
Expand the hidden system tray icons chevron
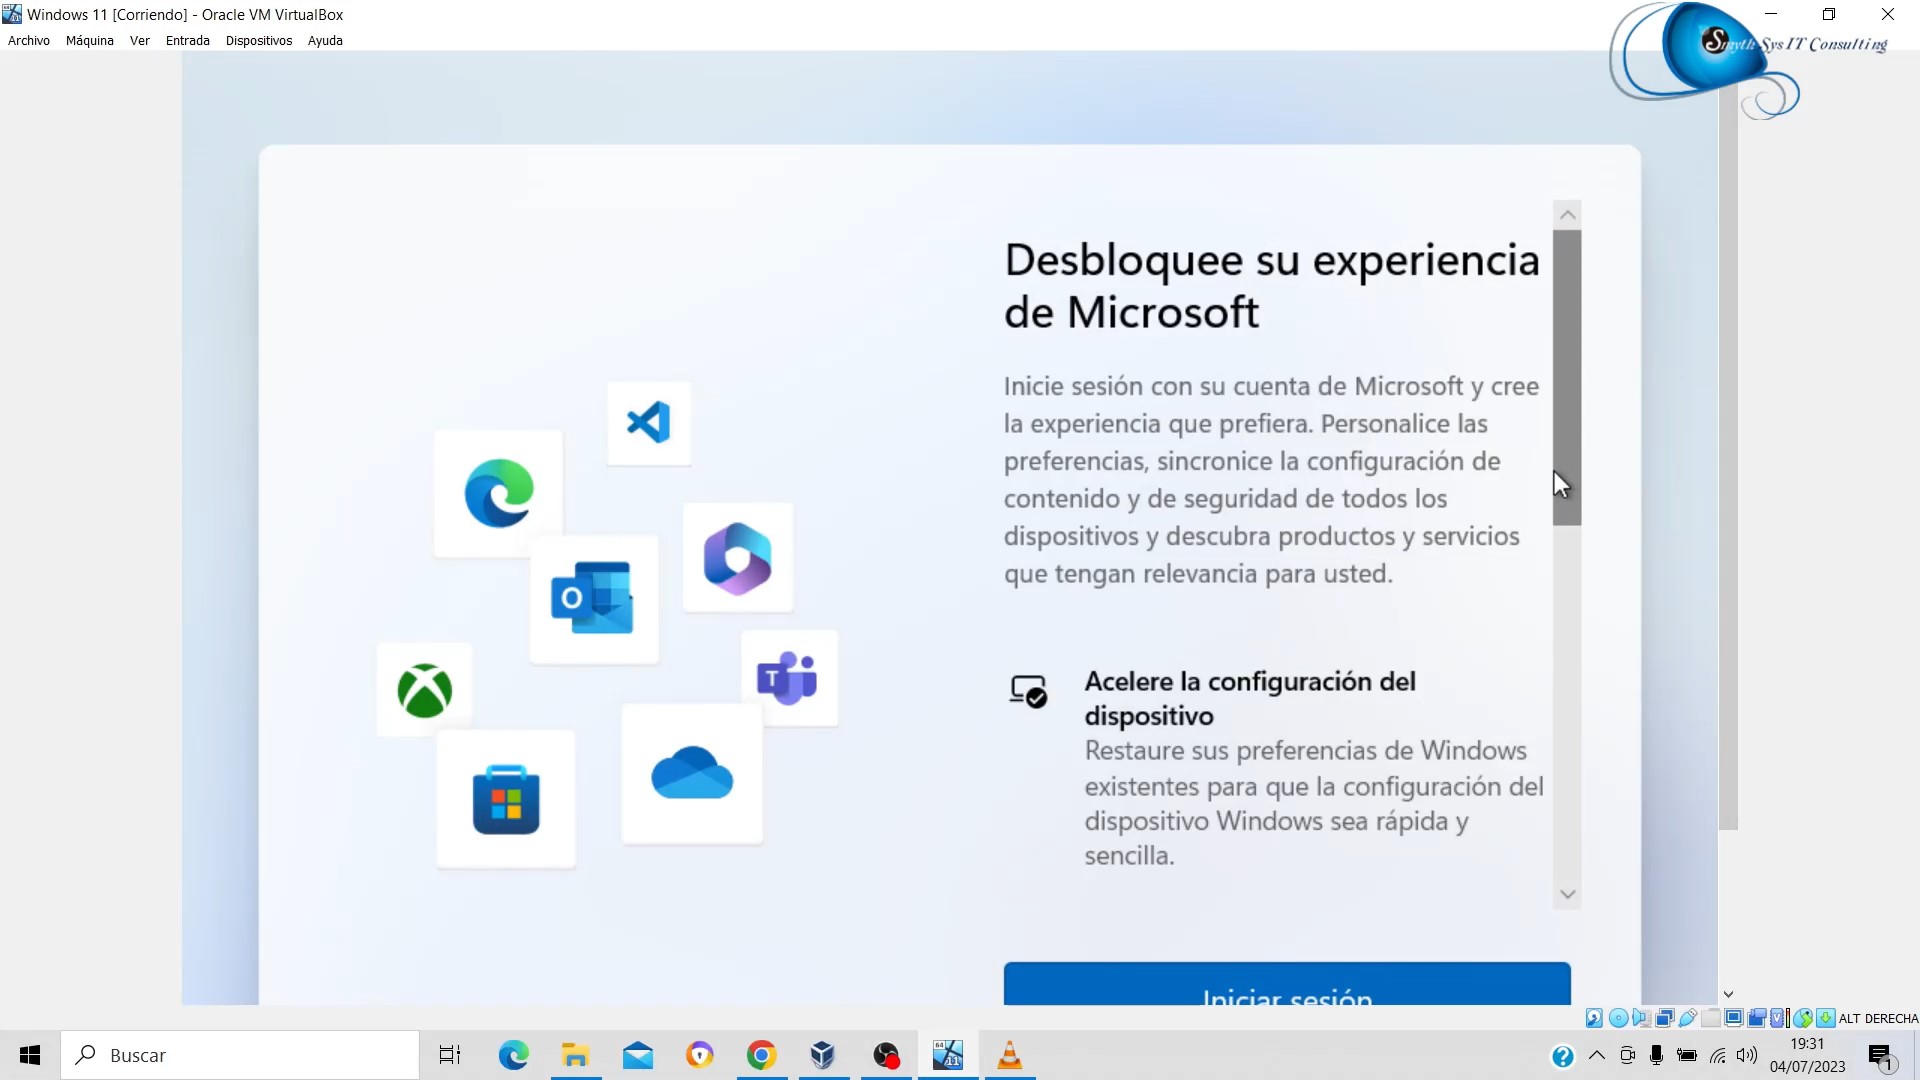1597,1055
